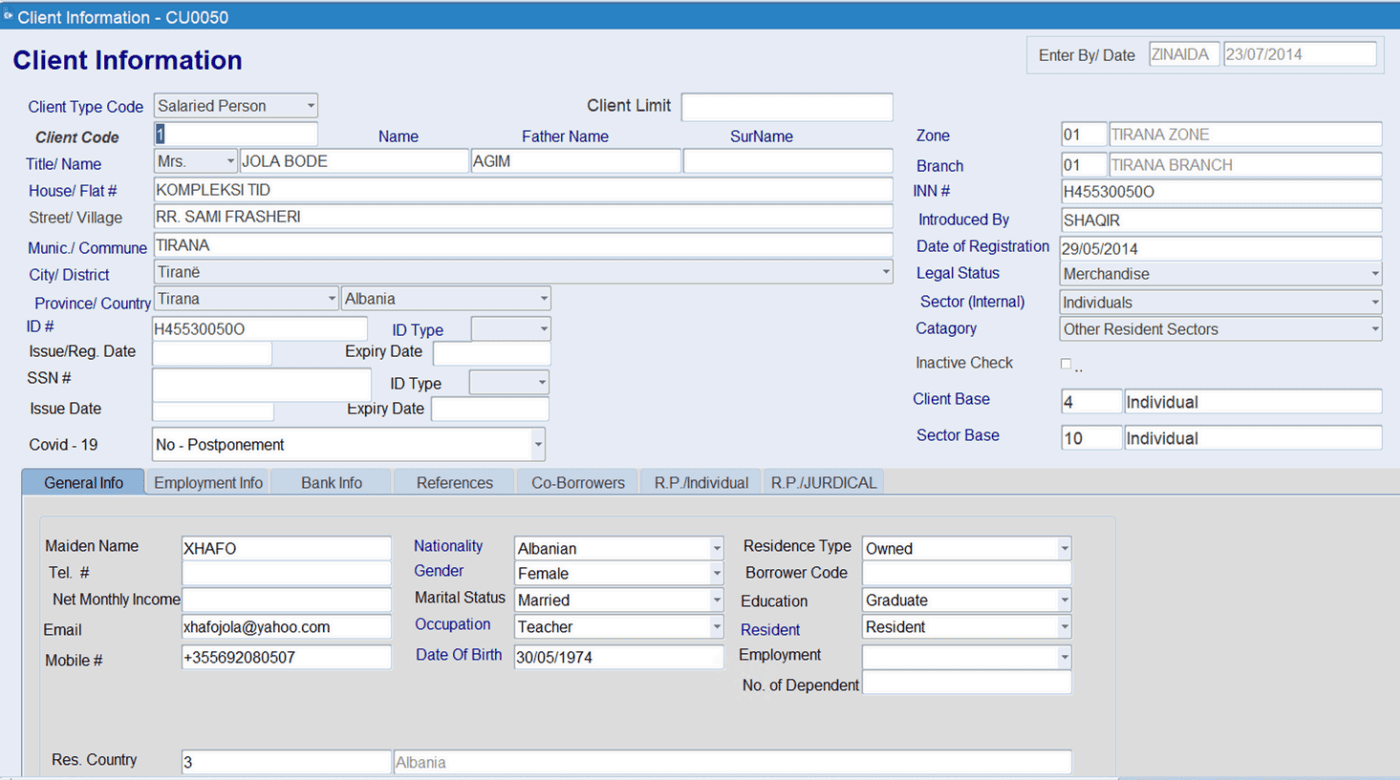The height and width of the screenshot is (780, 1400).
Task: Select the SurName text field
Action: pos(787,161)
